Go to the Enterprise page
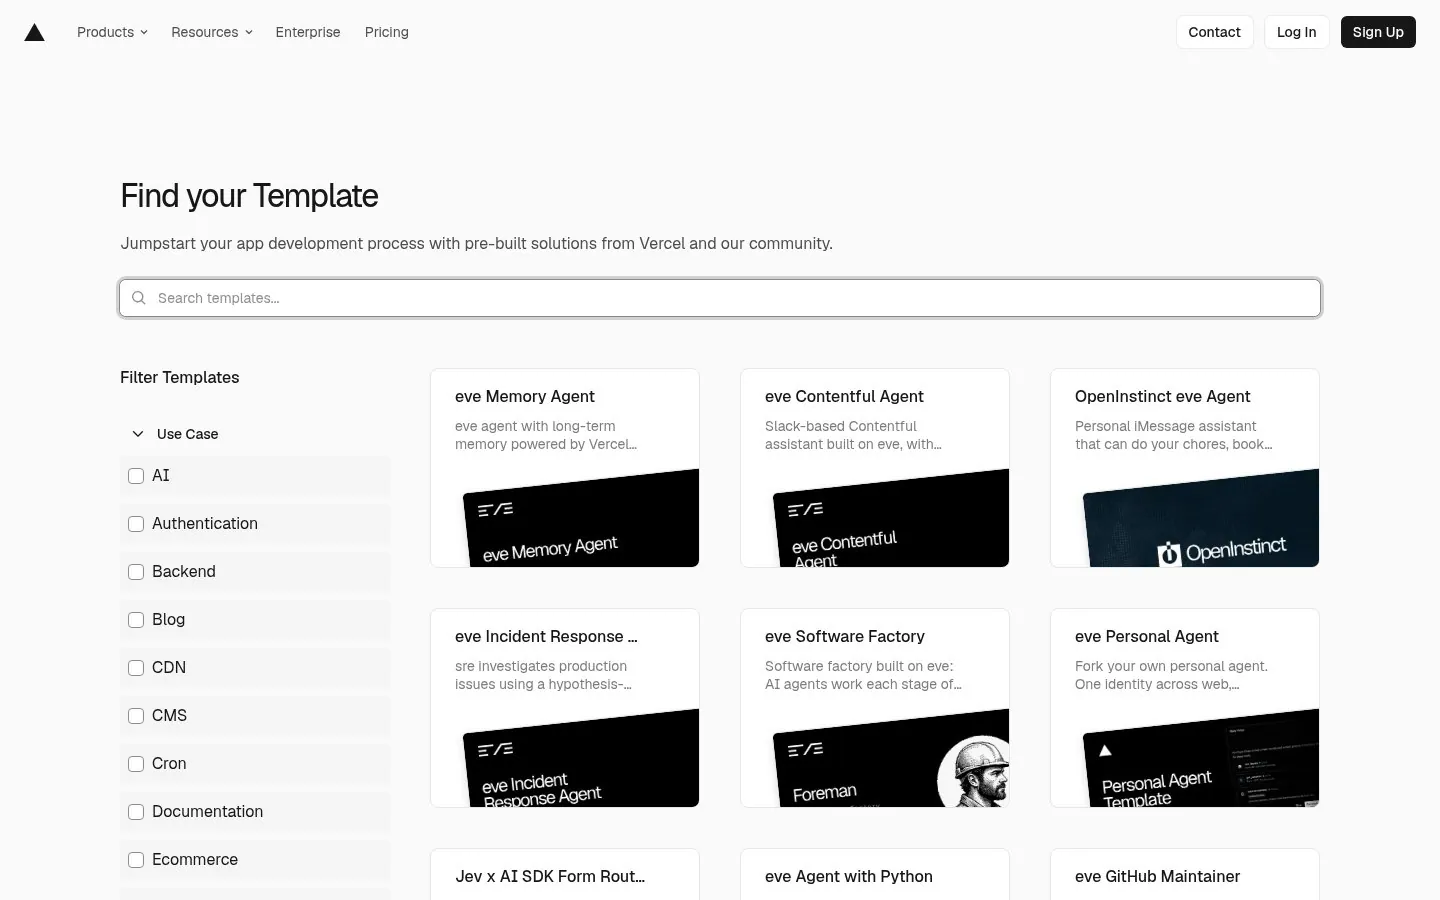Image resolution: width=1440 pixels, height=900 pixels. 308,32
